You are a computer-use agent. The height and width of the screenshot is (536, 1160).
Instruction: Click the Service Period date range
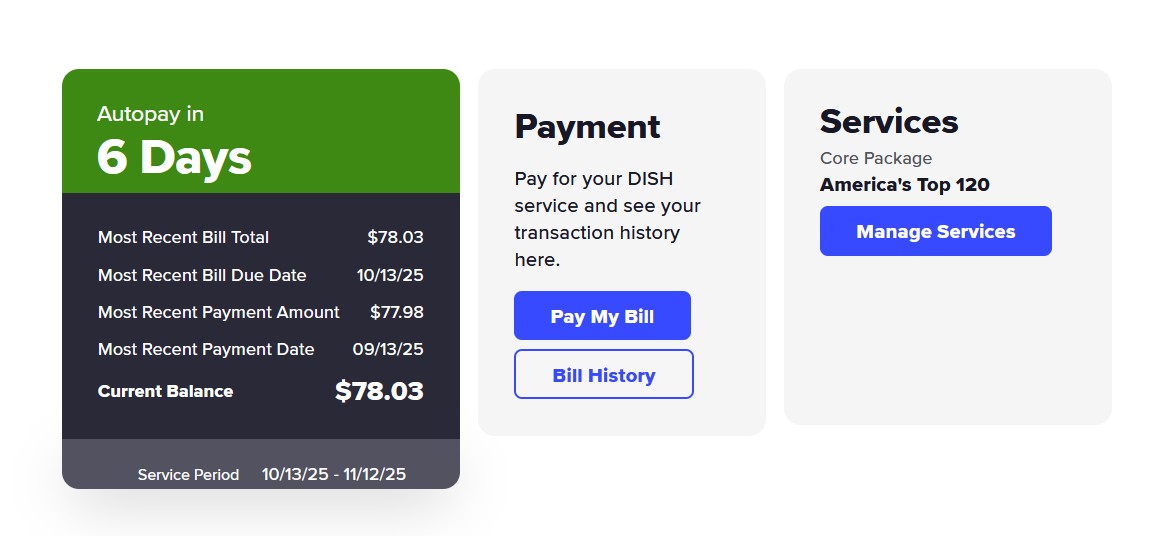tap(334, 474)
